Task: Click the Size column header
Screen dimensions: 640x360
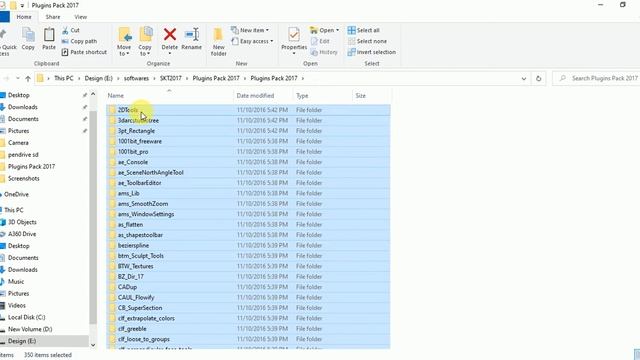Action: pos(371,96)
